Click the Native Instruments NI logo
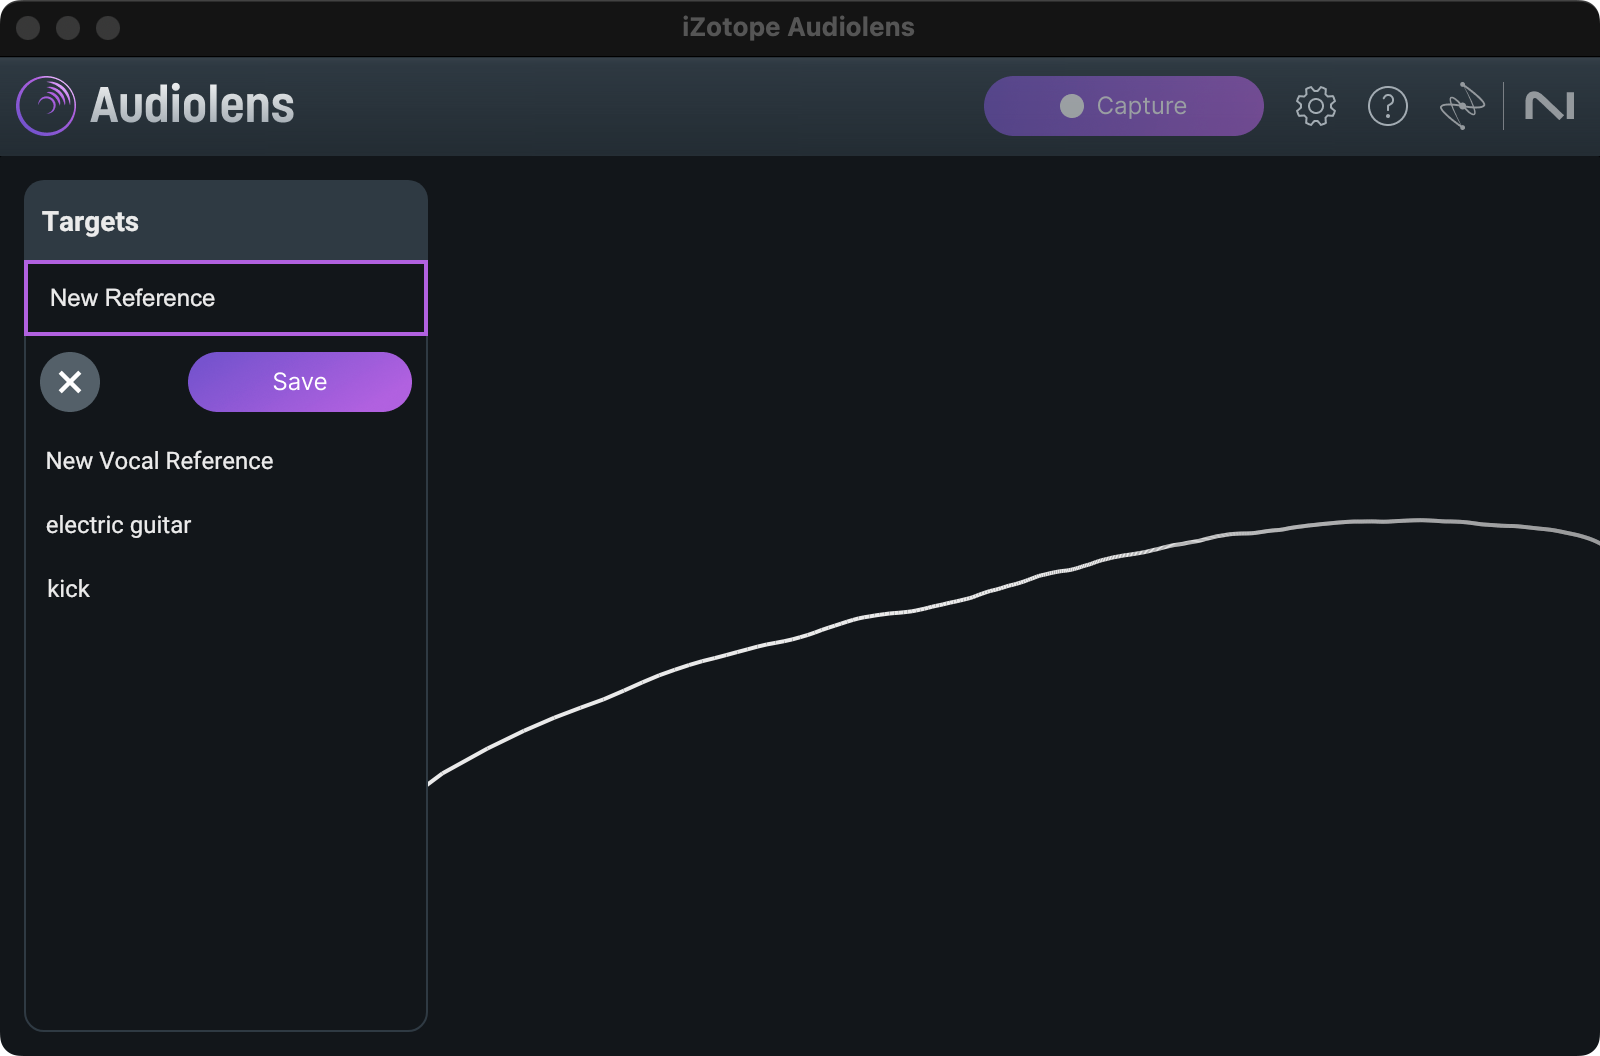The height and width of the screenshot is (1056, 1600). point(1550,106)
